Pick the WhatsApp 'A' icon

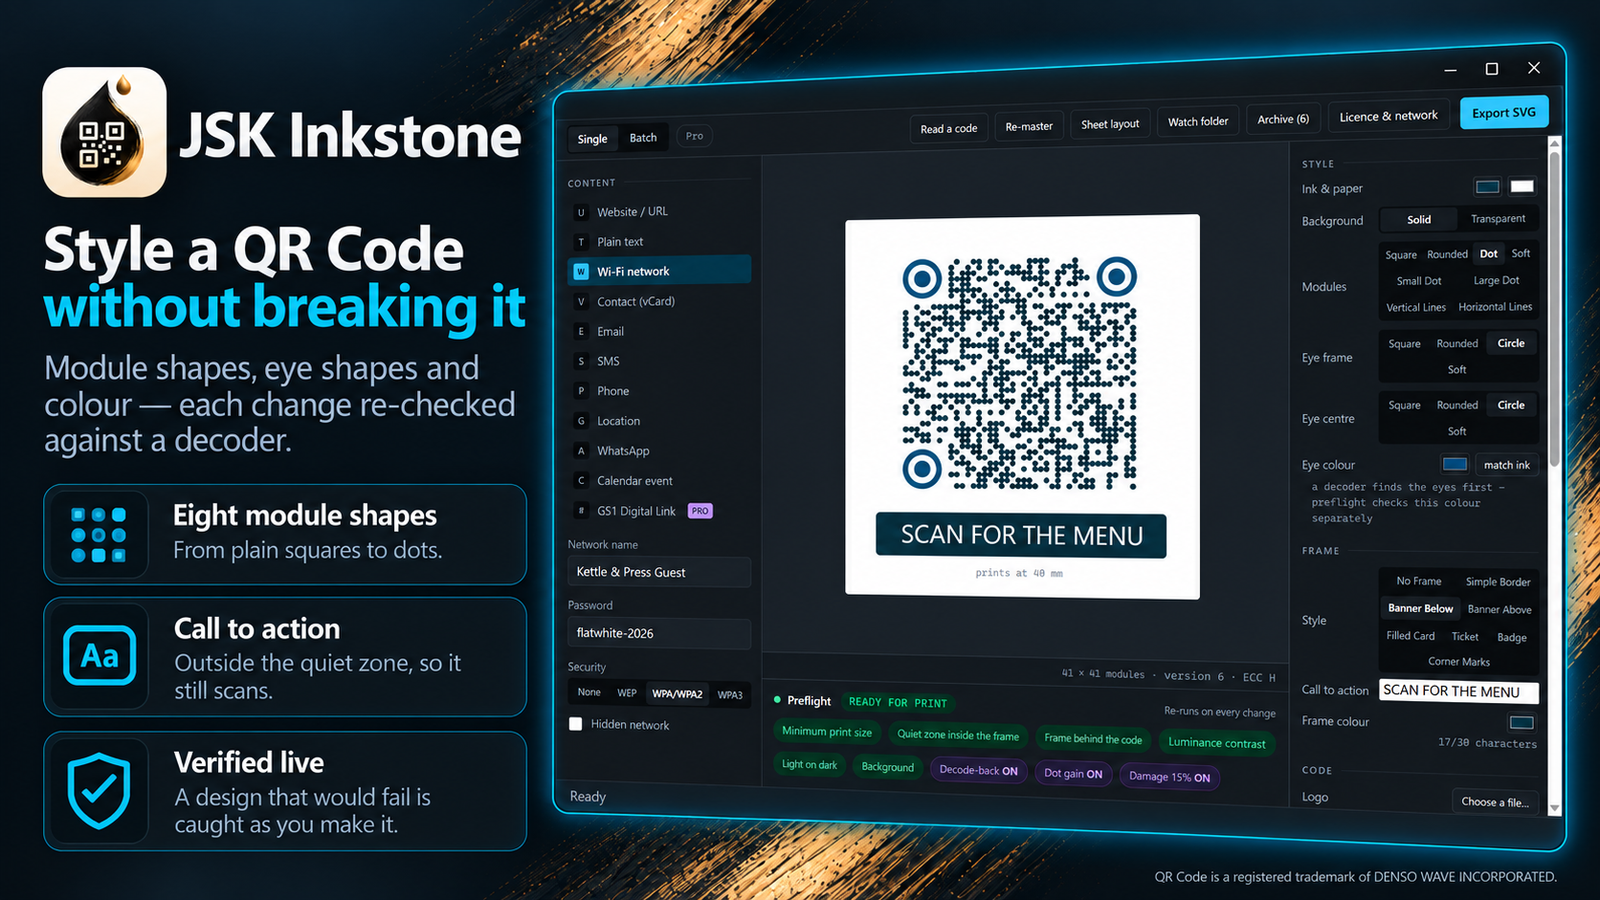pos(581,451)
